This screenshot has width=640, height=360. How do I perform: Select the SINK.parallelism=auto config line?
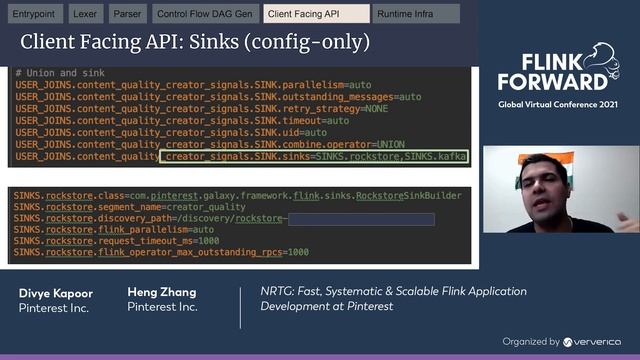click(x=193, y=85)
